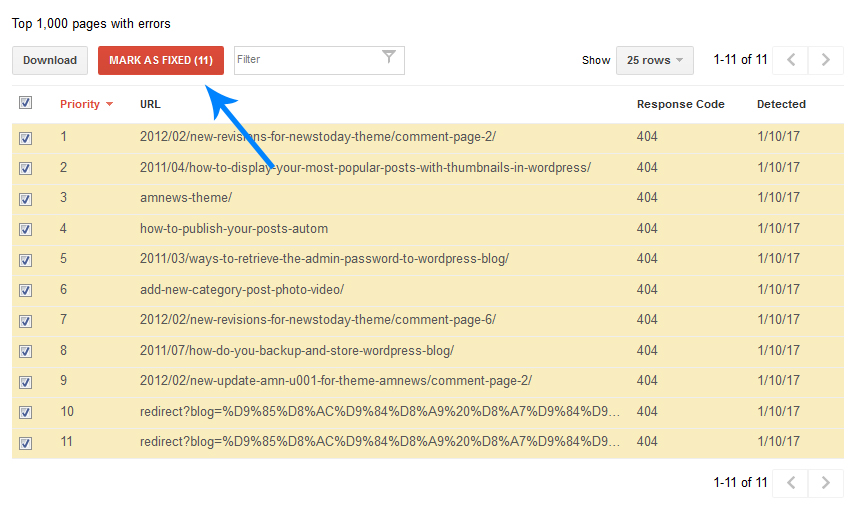The height and width of the screenshot is (505, 854).
Task: Toggle checkbox for priority 4 row
Action: (x=25, y=229)
